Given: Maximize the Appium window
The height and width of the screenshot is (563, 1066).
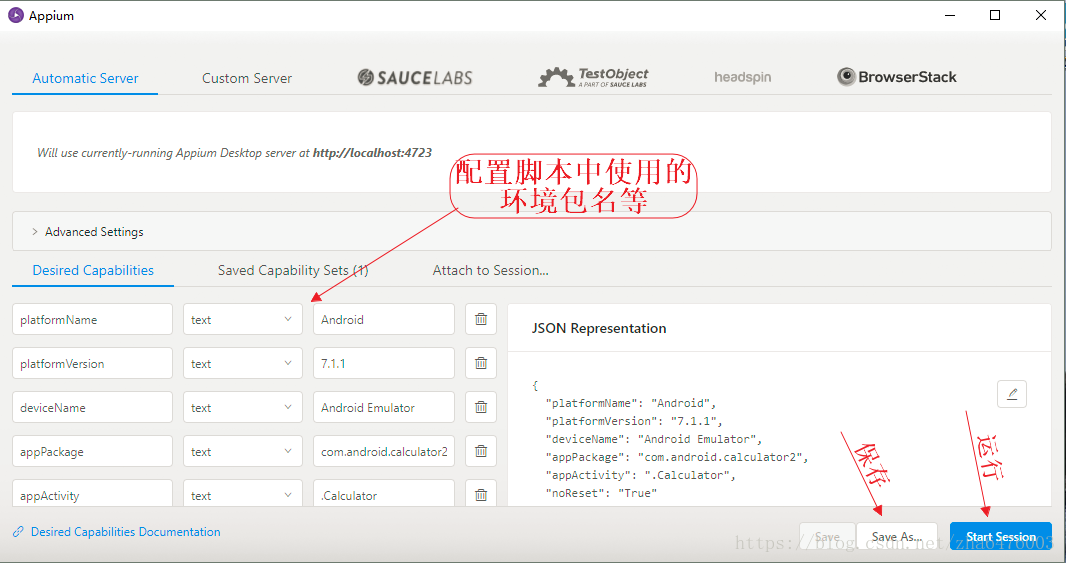Looking at the screenshot, I should [995, 15].
